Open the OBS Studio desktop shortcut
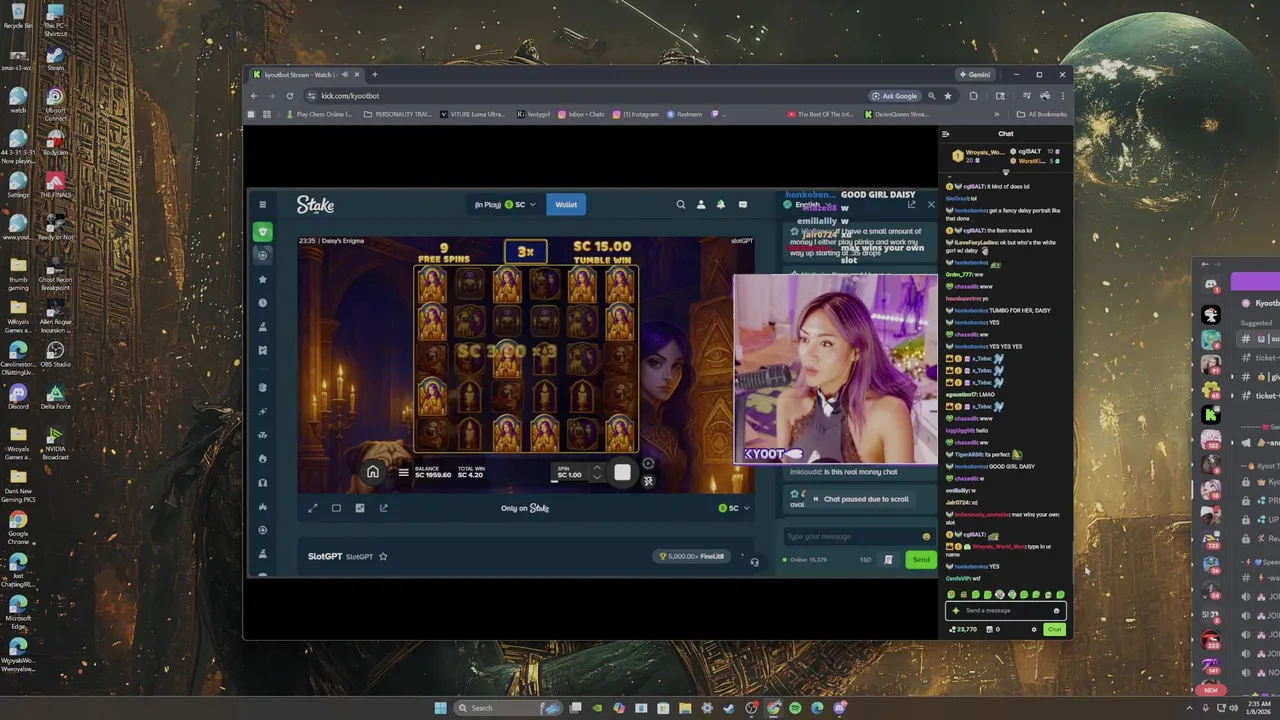Viewport: 1280px width, 720px height. 55,355
